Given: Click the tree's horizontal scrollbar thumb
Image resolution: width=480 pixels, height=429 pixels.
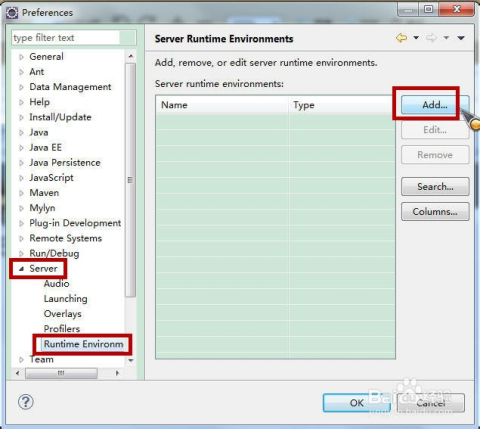Looking at the screenshot, I should pos(61,373).
